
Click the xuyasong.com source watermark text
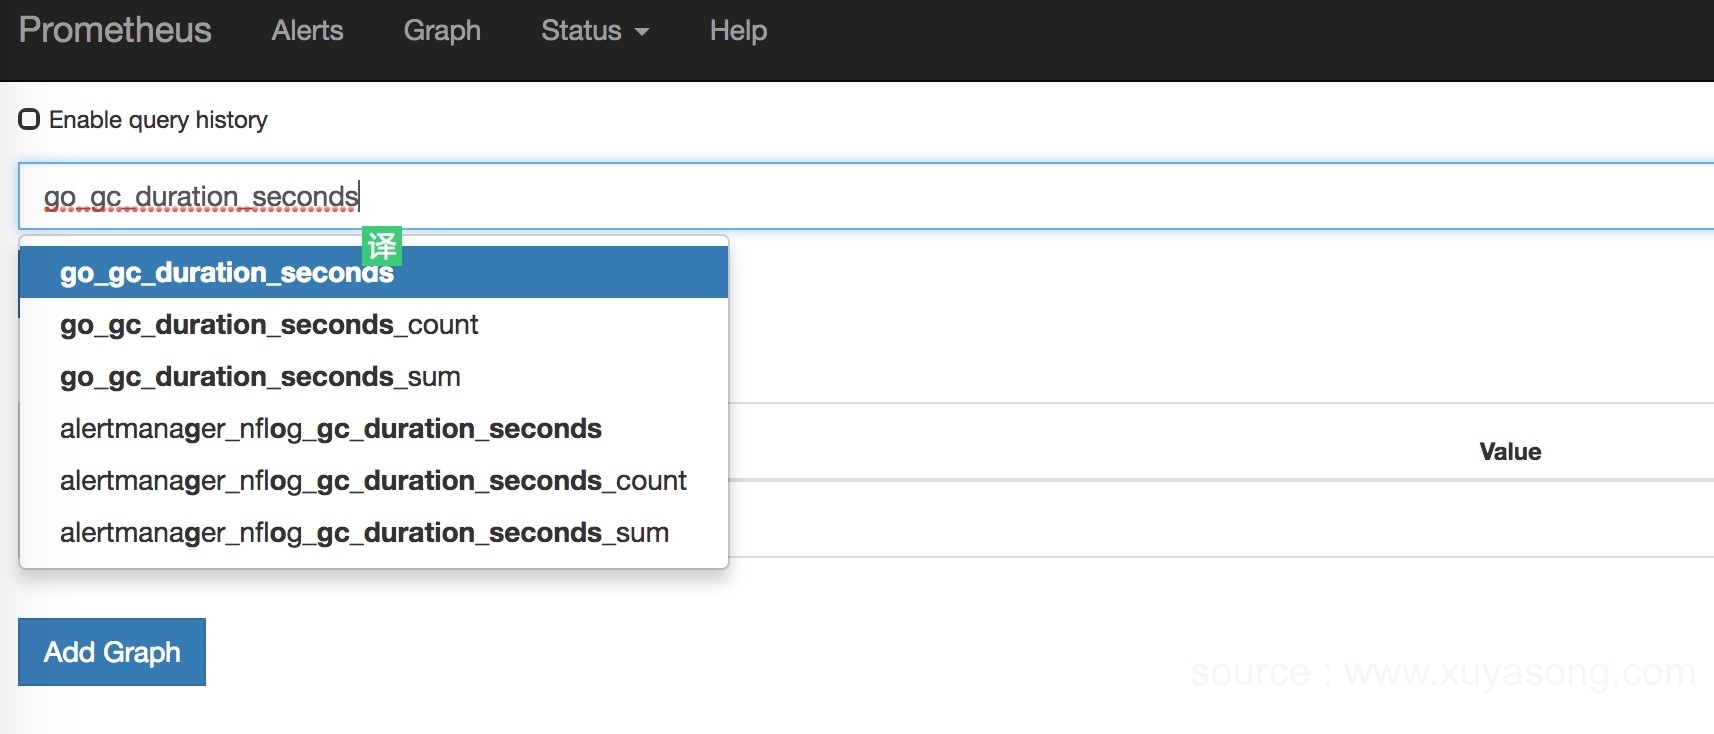pyautogui.click(x=1442, y=673)
